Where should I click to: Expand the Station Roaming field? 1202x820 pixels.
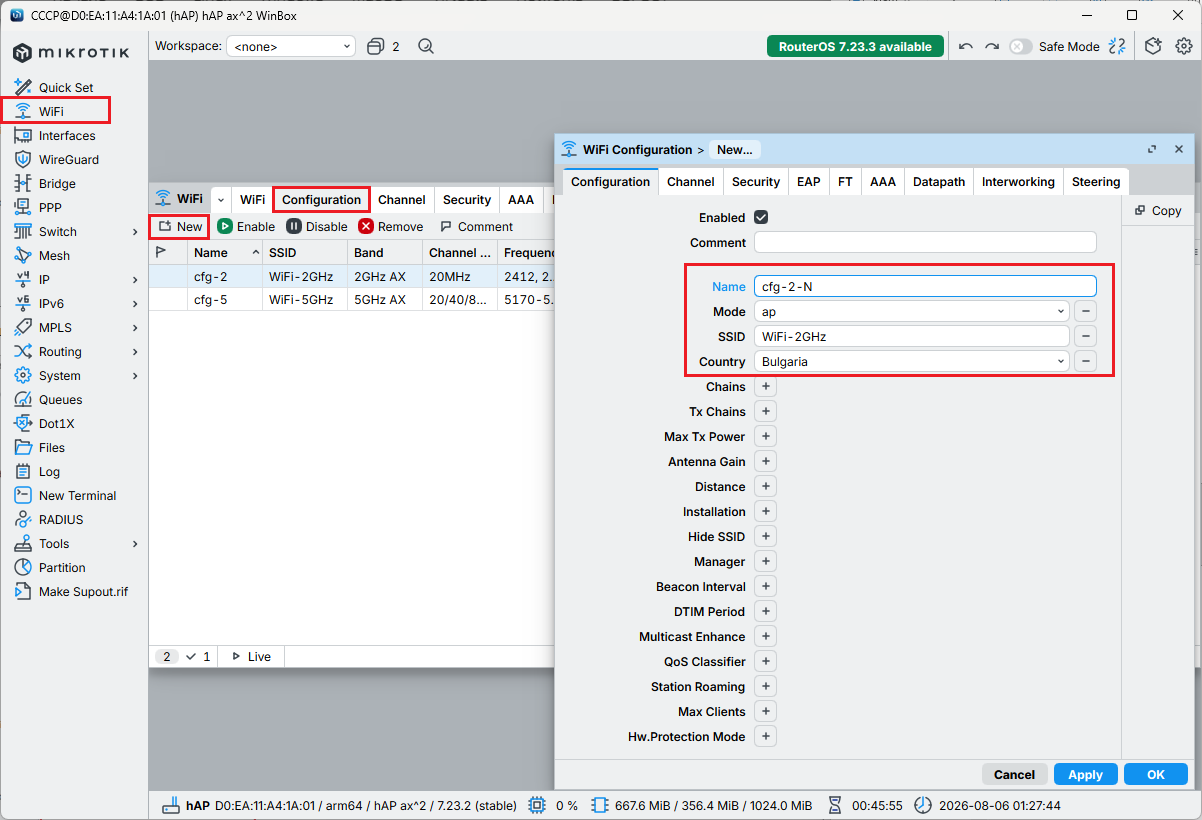tap(765, 687)
